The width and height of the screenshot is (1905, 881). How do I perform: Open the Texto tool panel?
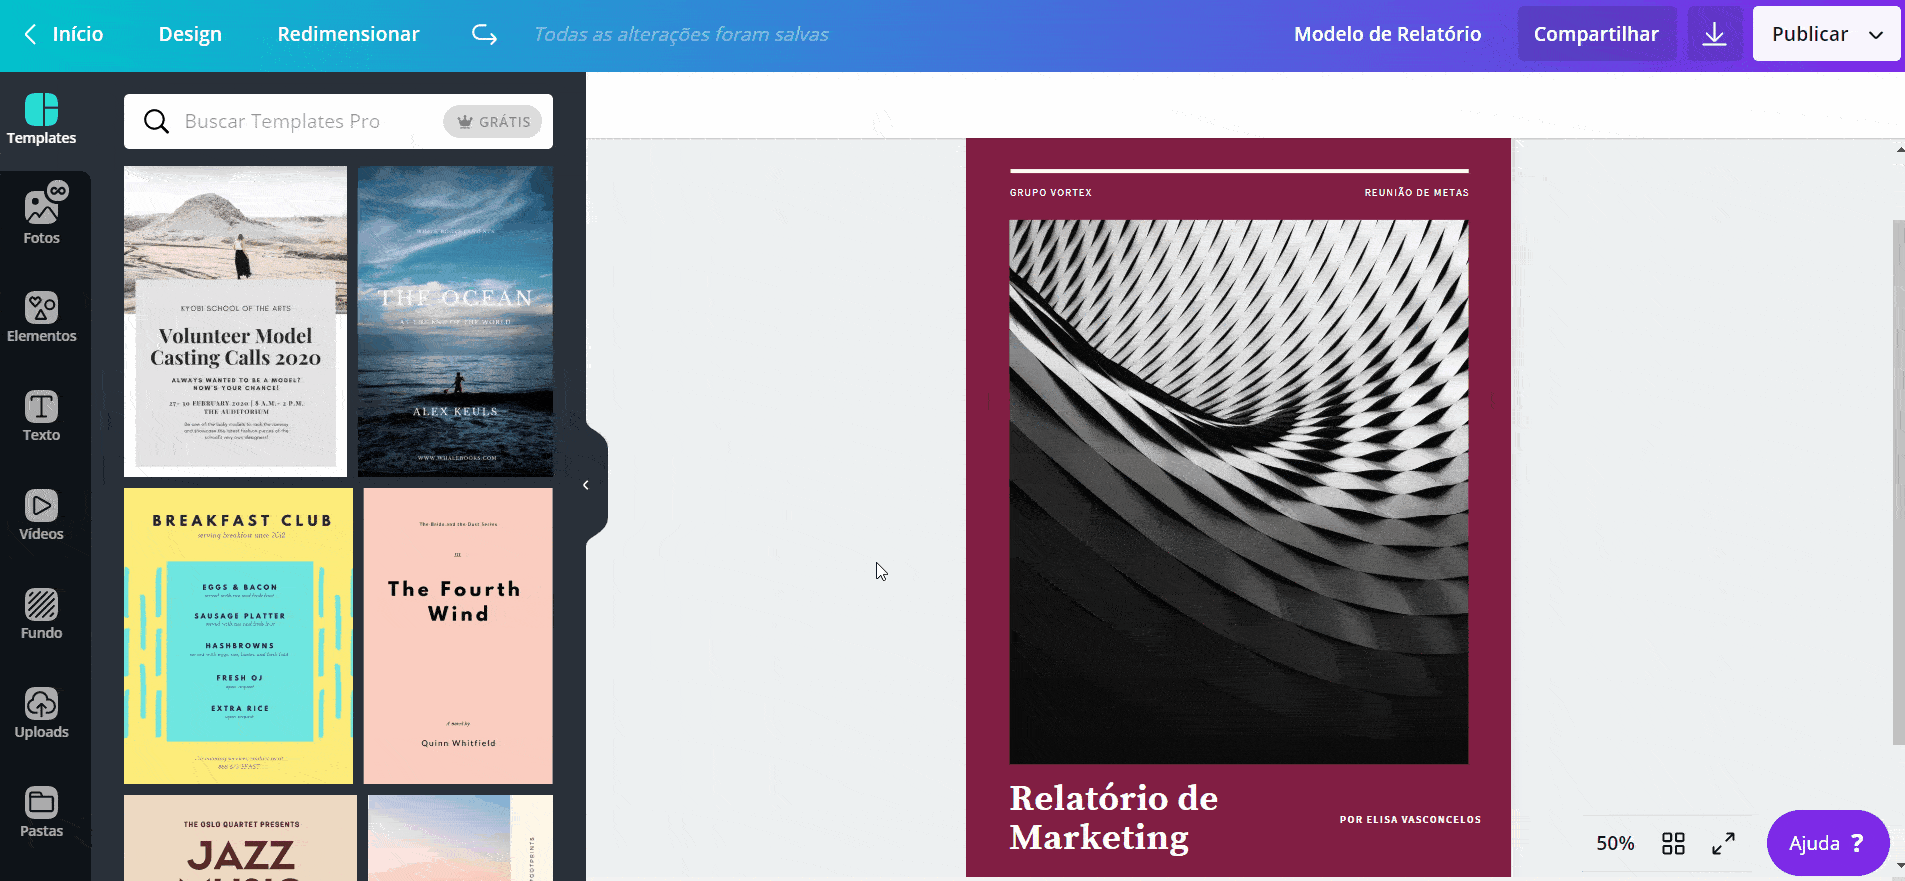click(41, 415)
